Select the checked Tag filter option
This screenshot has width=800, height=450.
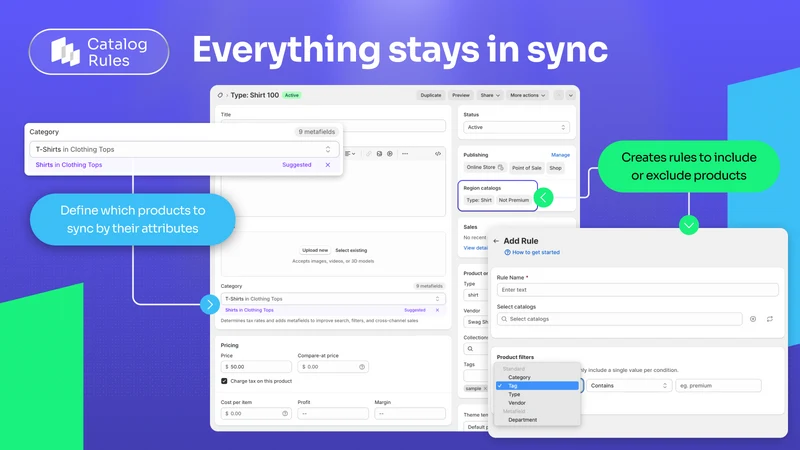(x=537, y=386)
